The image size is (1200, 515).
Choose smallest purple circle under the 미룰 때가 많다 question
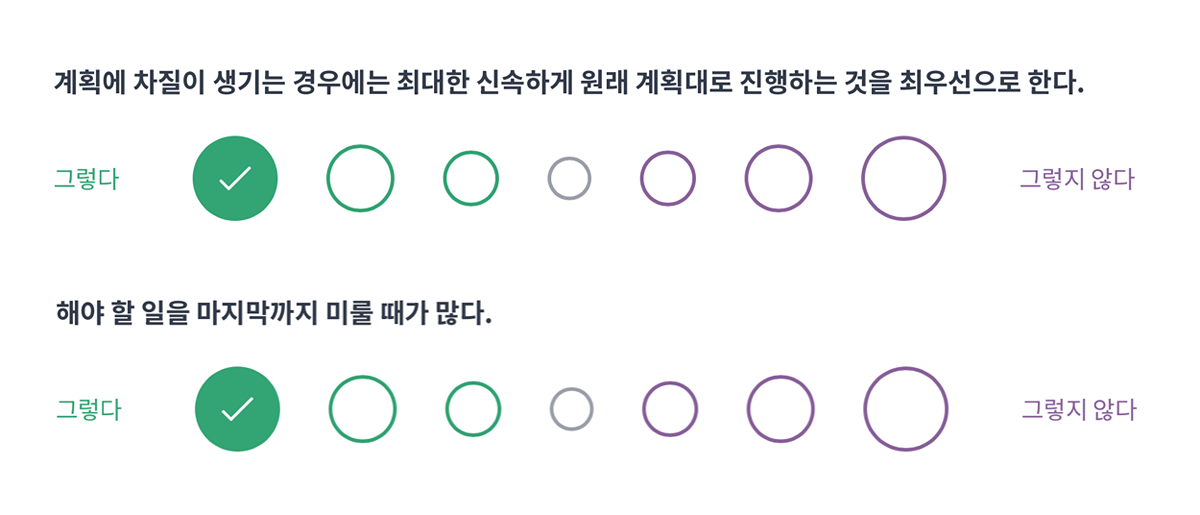coord(669,409)
